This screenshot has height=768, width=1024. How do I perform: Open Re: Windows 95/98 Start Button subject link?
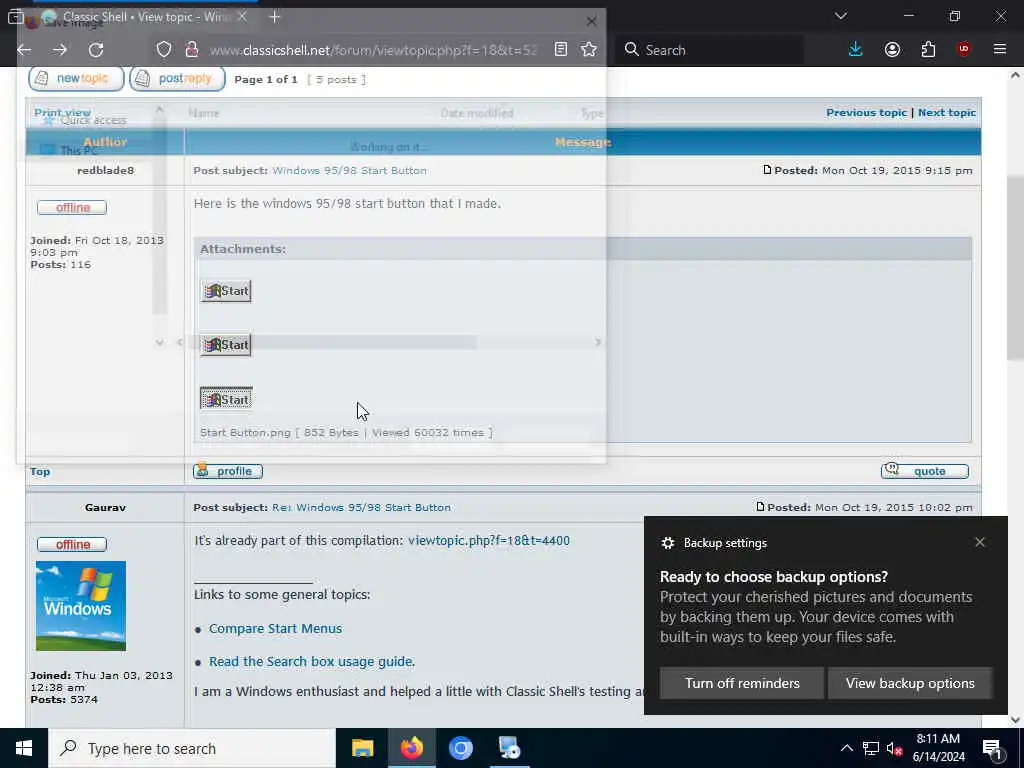[361, 507]
